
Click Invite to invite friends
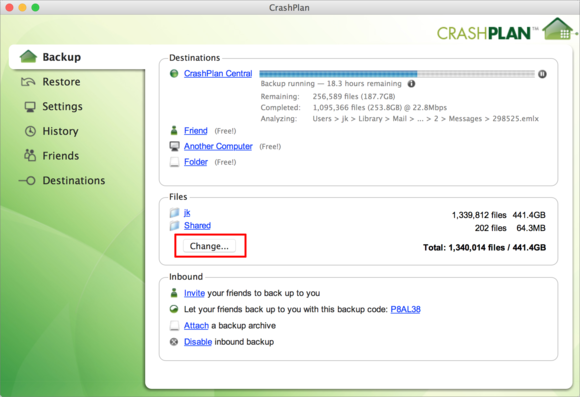coord(194,293)
